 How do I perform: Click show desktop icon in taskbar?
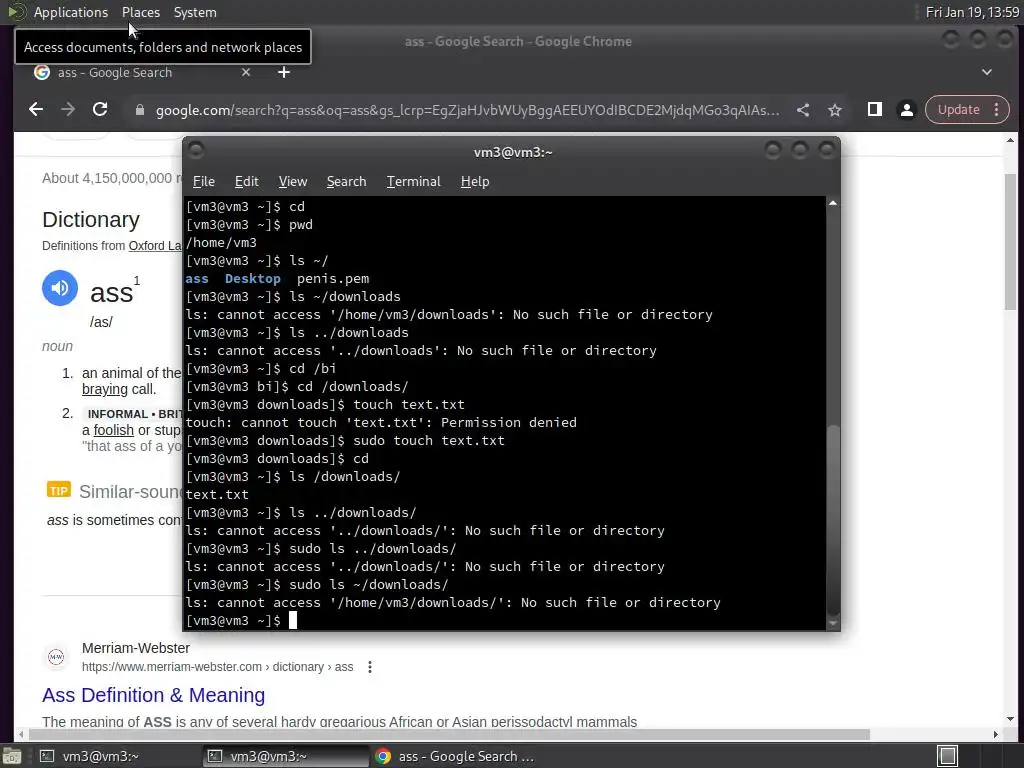[11, 756]
